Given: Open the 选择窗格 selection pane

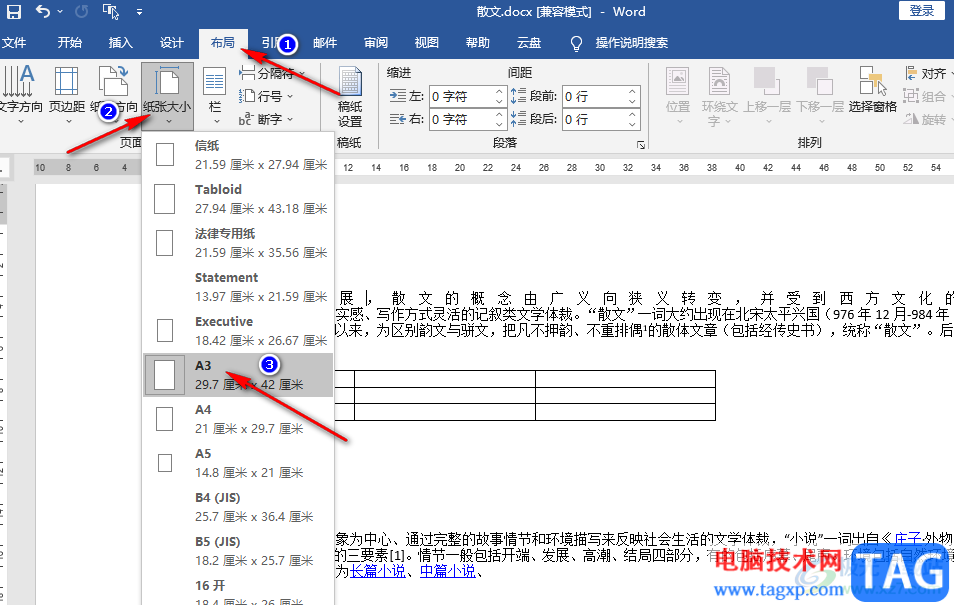Looking at the screenshot, I should pos(872,91).
